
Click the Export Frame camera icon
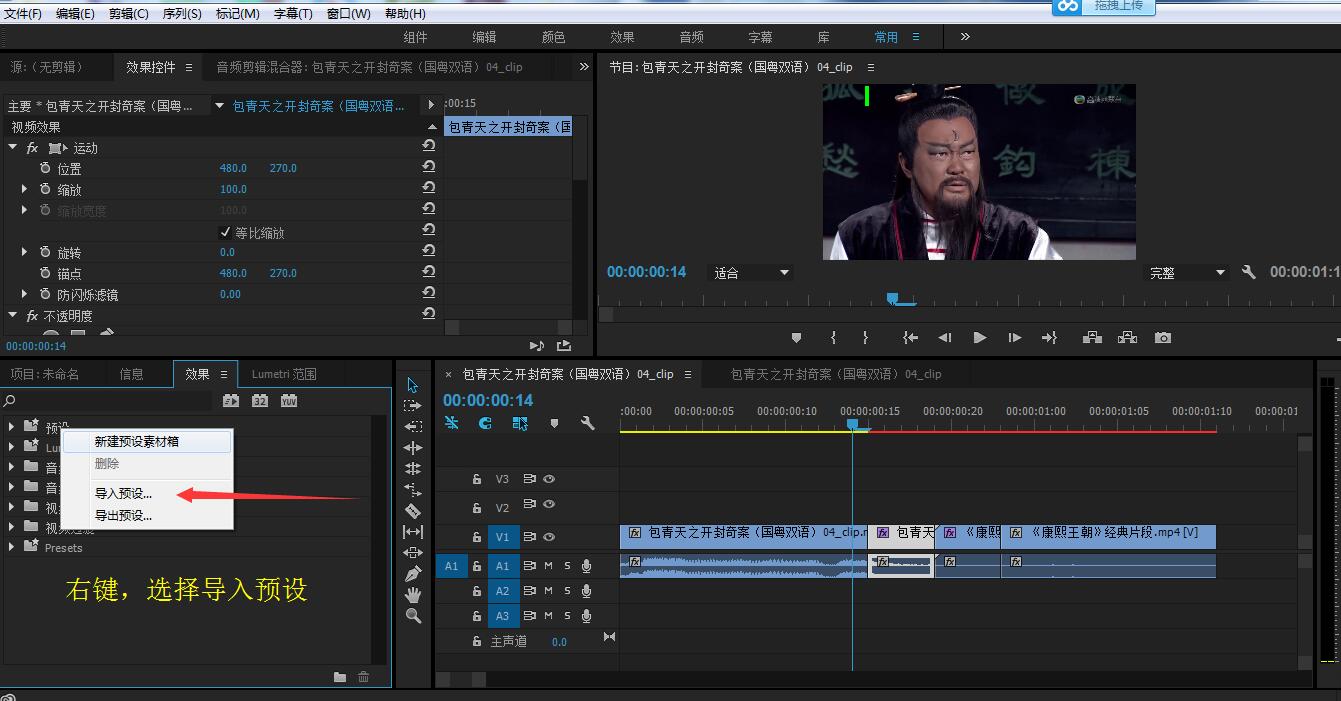pos(1162,338)
